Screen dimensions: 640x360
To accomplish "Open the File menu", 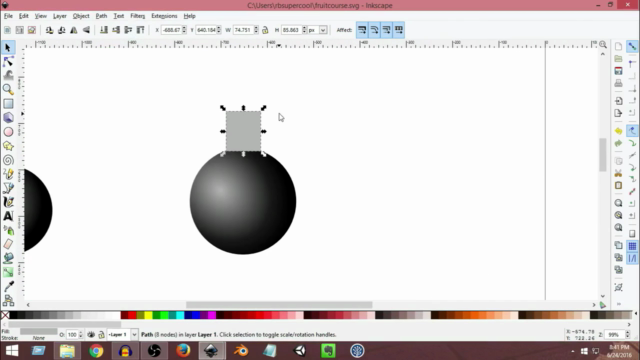I will [8, 16].
